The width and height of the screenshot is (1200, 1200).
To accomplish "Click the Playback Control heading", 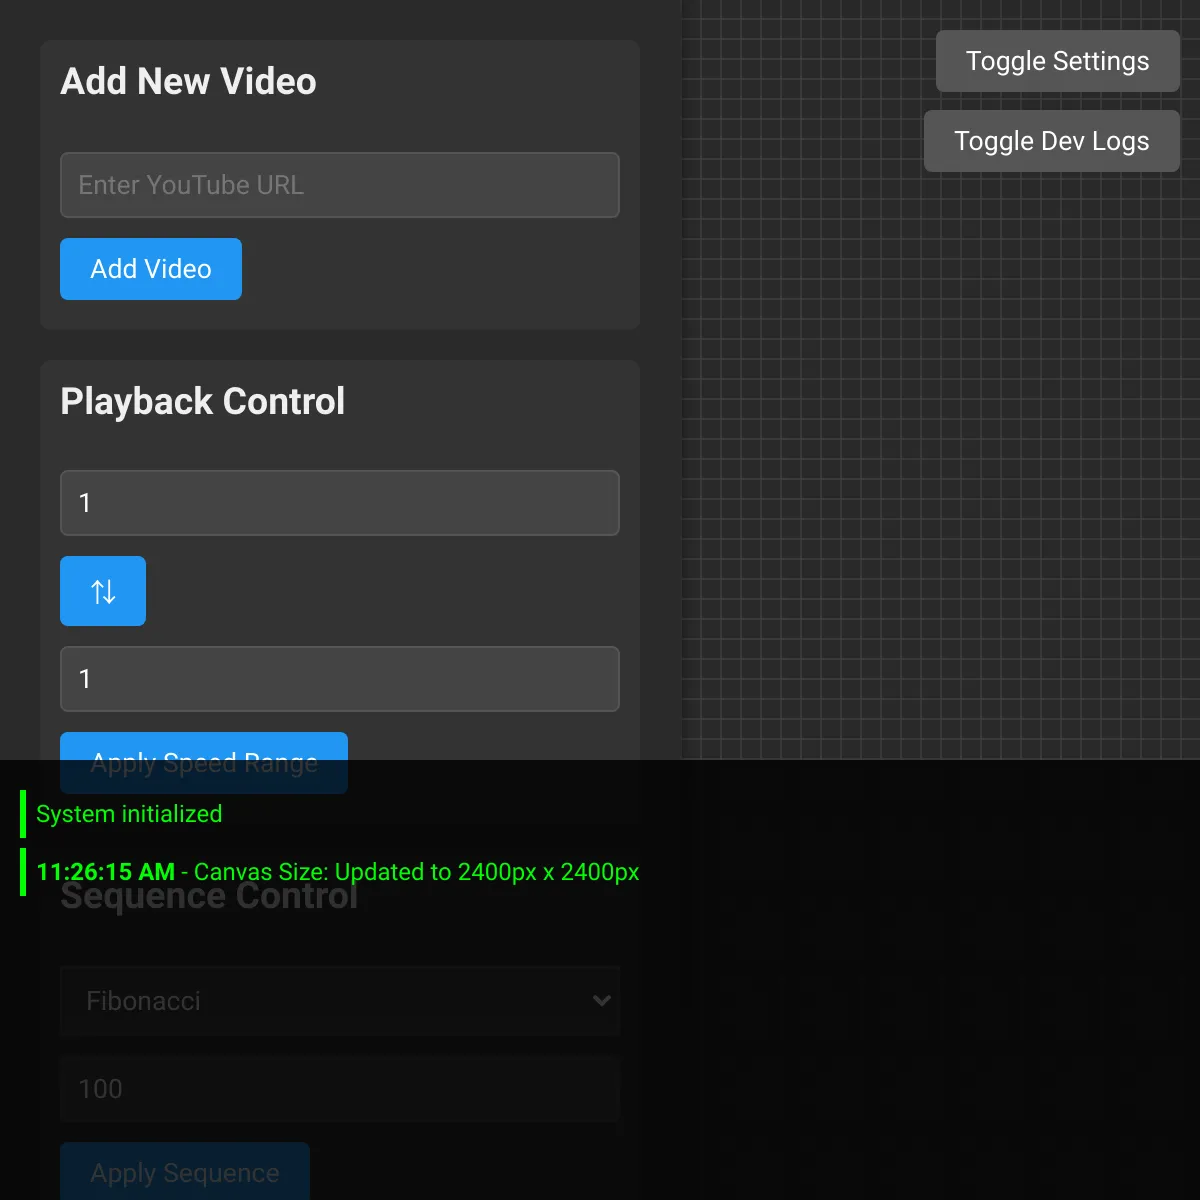I will [x=202, y=401].
